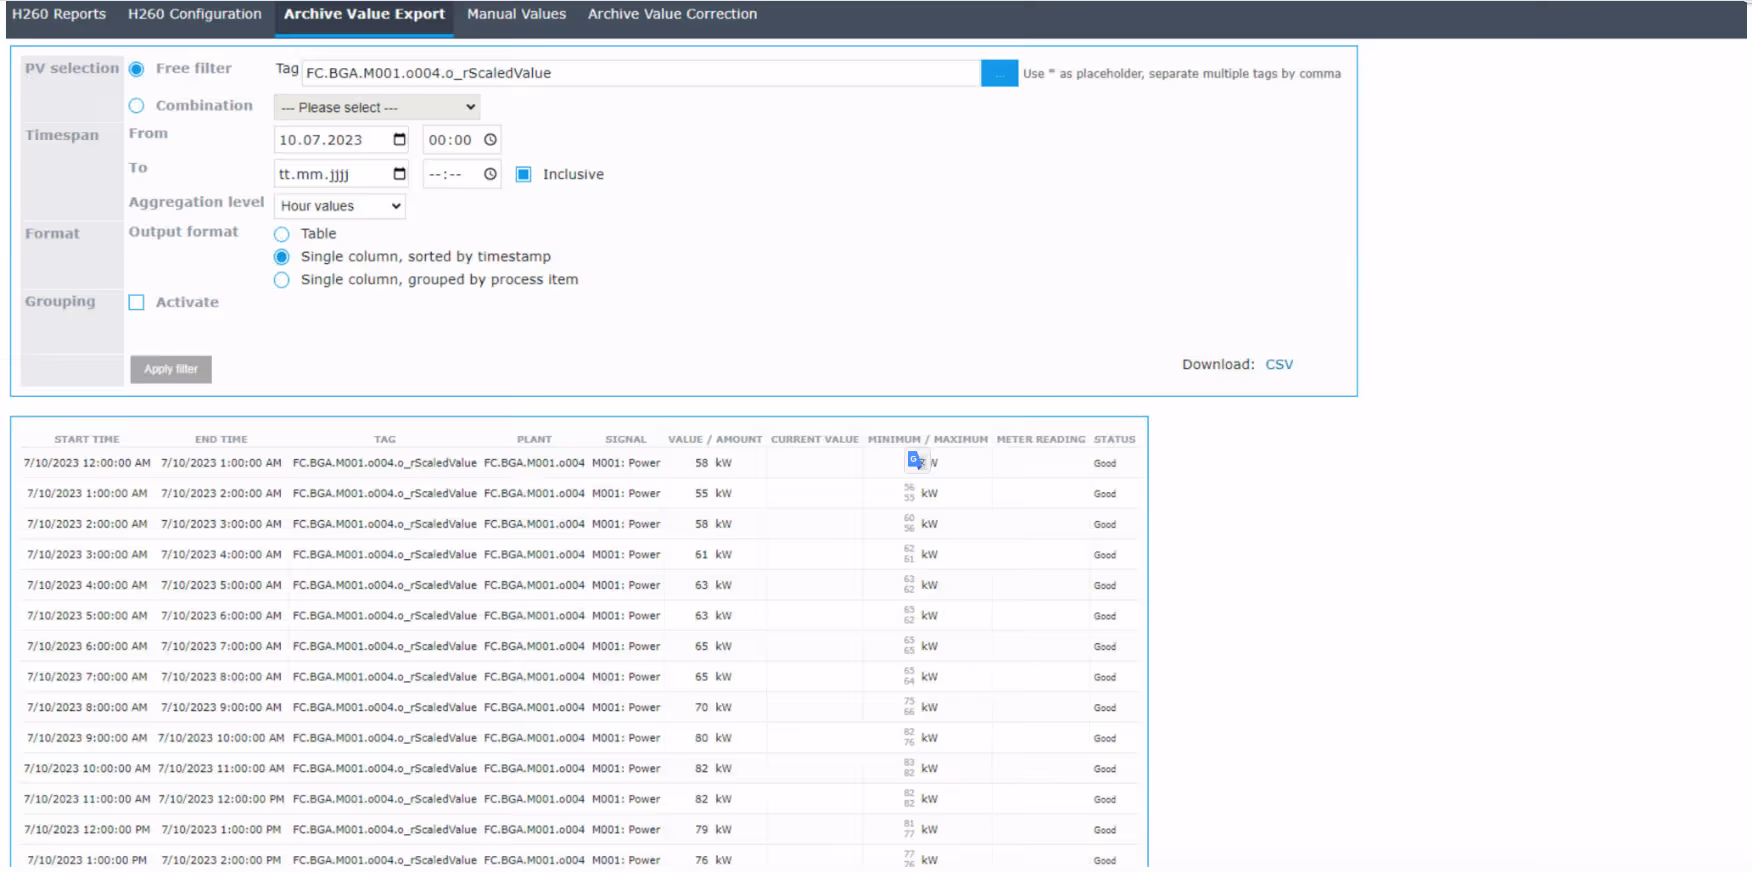The image size is (1752, 872).
Task: Open the From time clock icon
Action: tap(490, 140)
